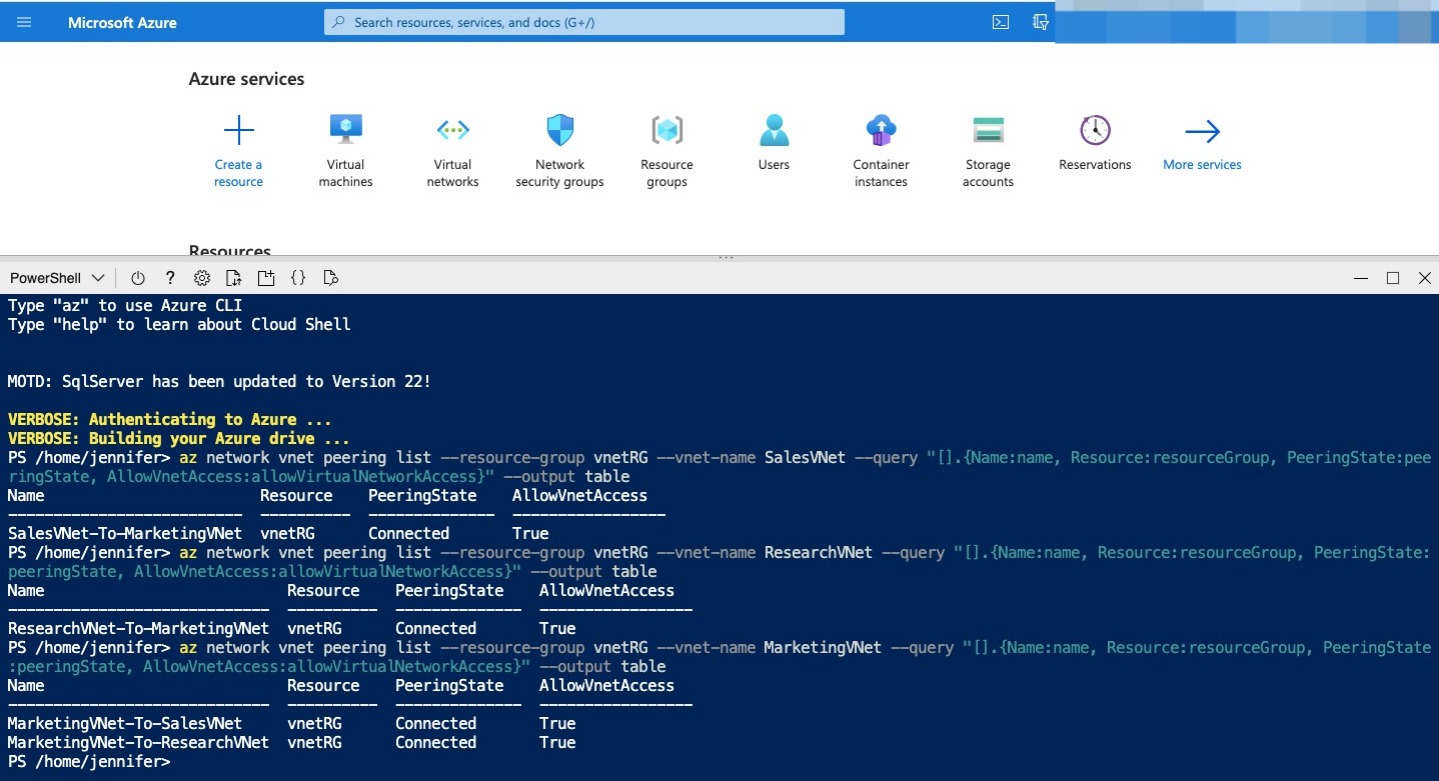This screenshot has width=1439, height=781.
Task: Click the Storage accounts label
Action: pyautogui.click(x=988, y=173)
